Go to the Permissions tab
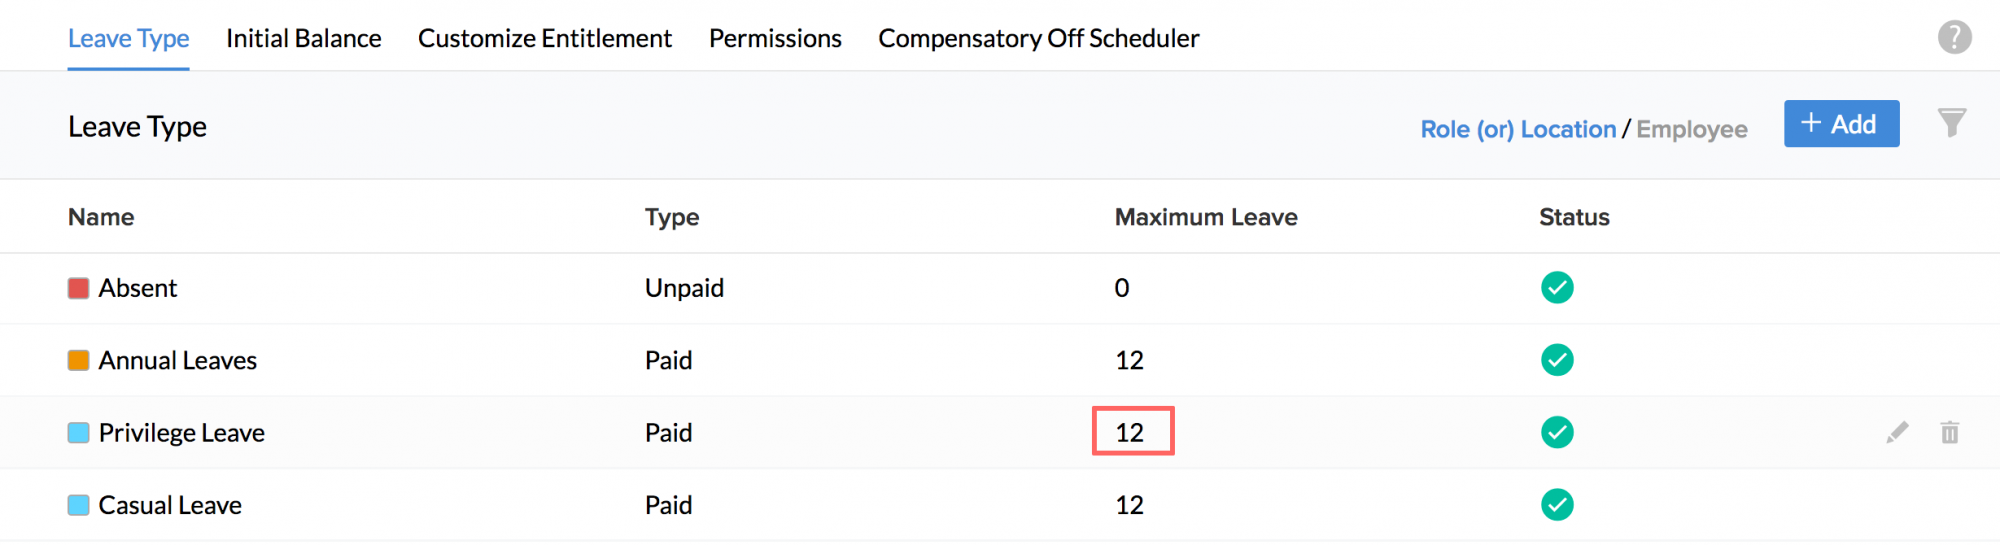The height and width of the screenshot is (545, 2000). [775, 38]
